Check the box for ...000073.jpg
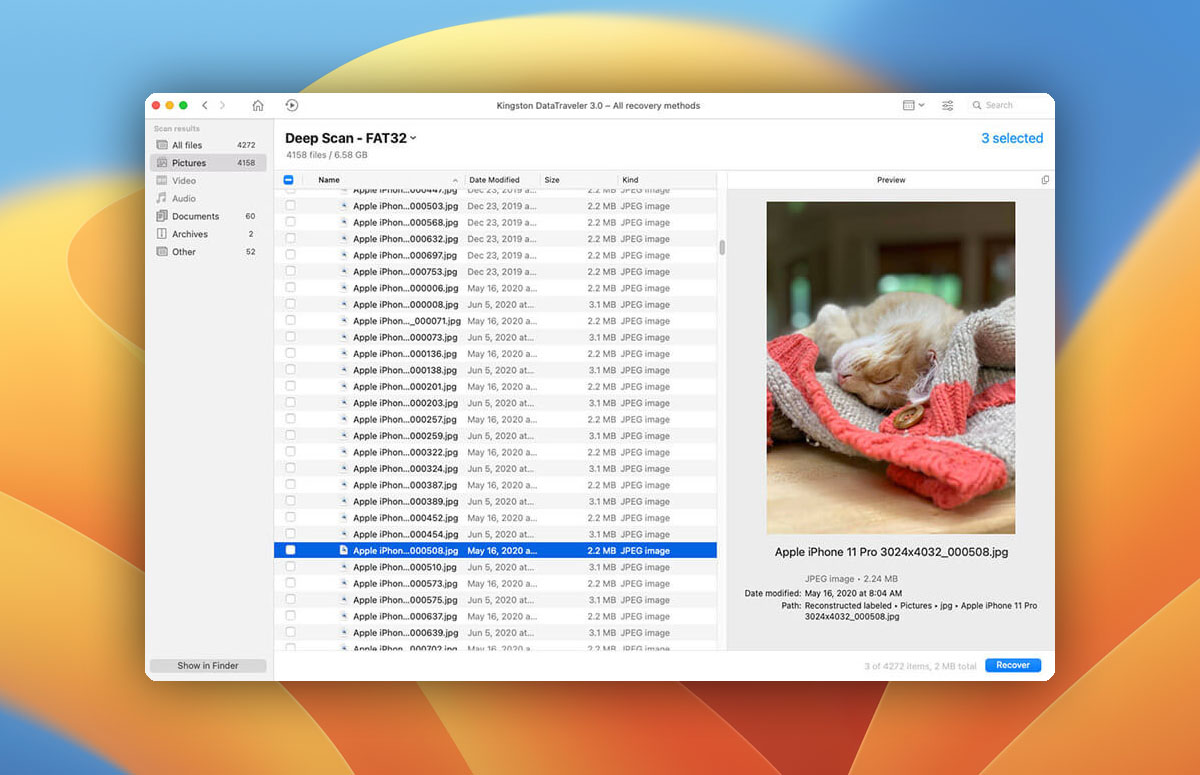1200x775 pixels. pos(290,337)
